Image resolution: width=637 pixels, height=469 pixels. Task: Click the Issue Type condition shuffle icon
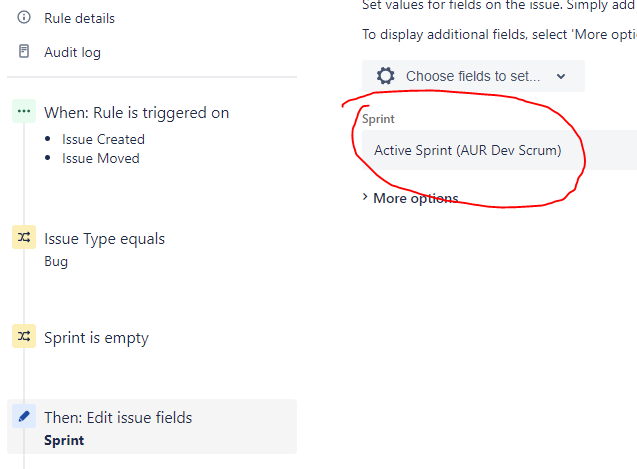click(24, 237)
